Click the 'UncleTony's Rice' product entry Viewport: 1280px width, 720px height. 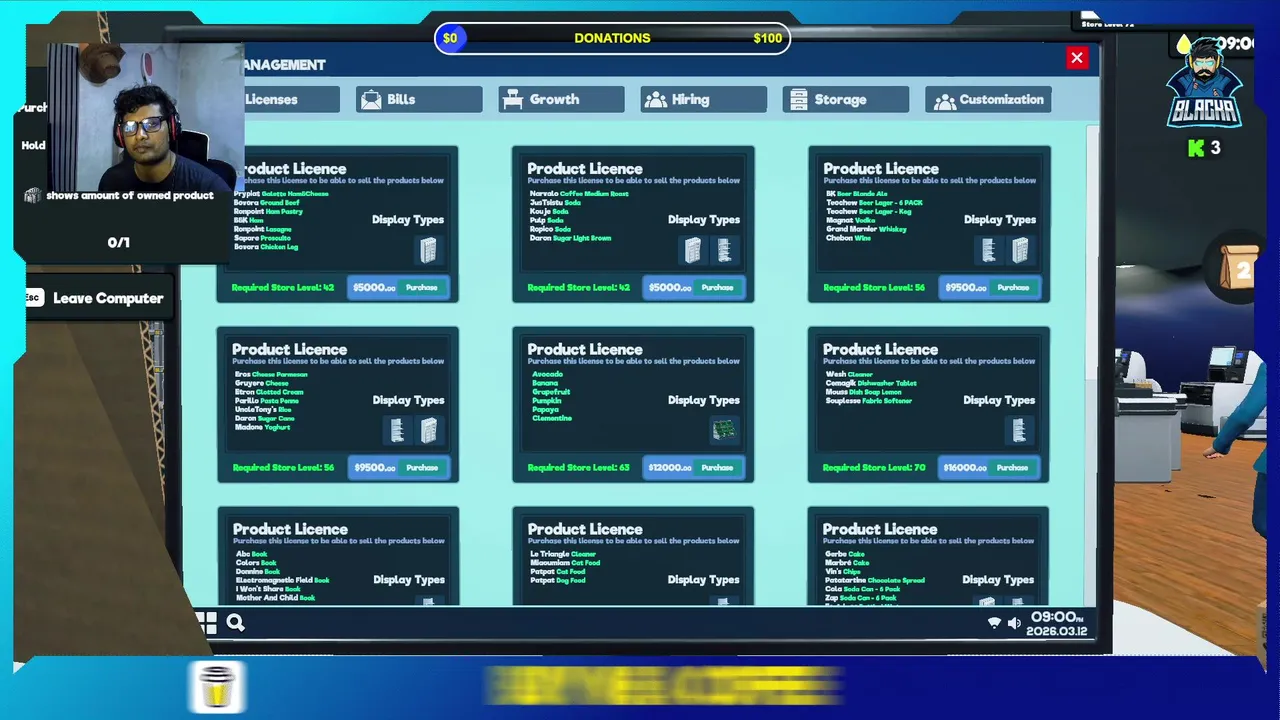263,409
